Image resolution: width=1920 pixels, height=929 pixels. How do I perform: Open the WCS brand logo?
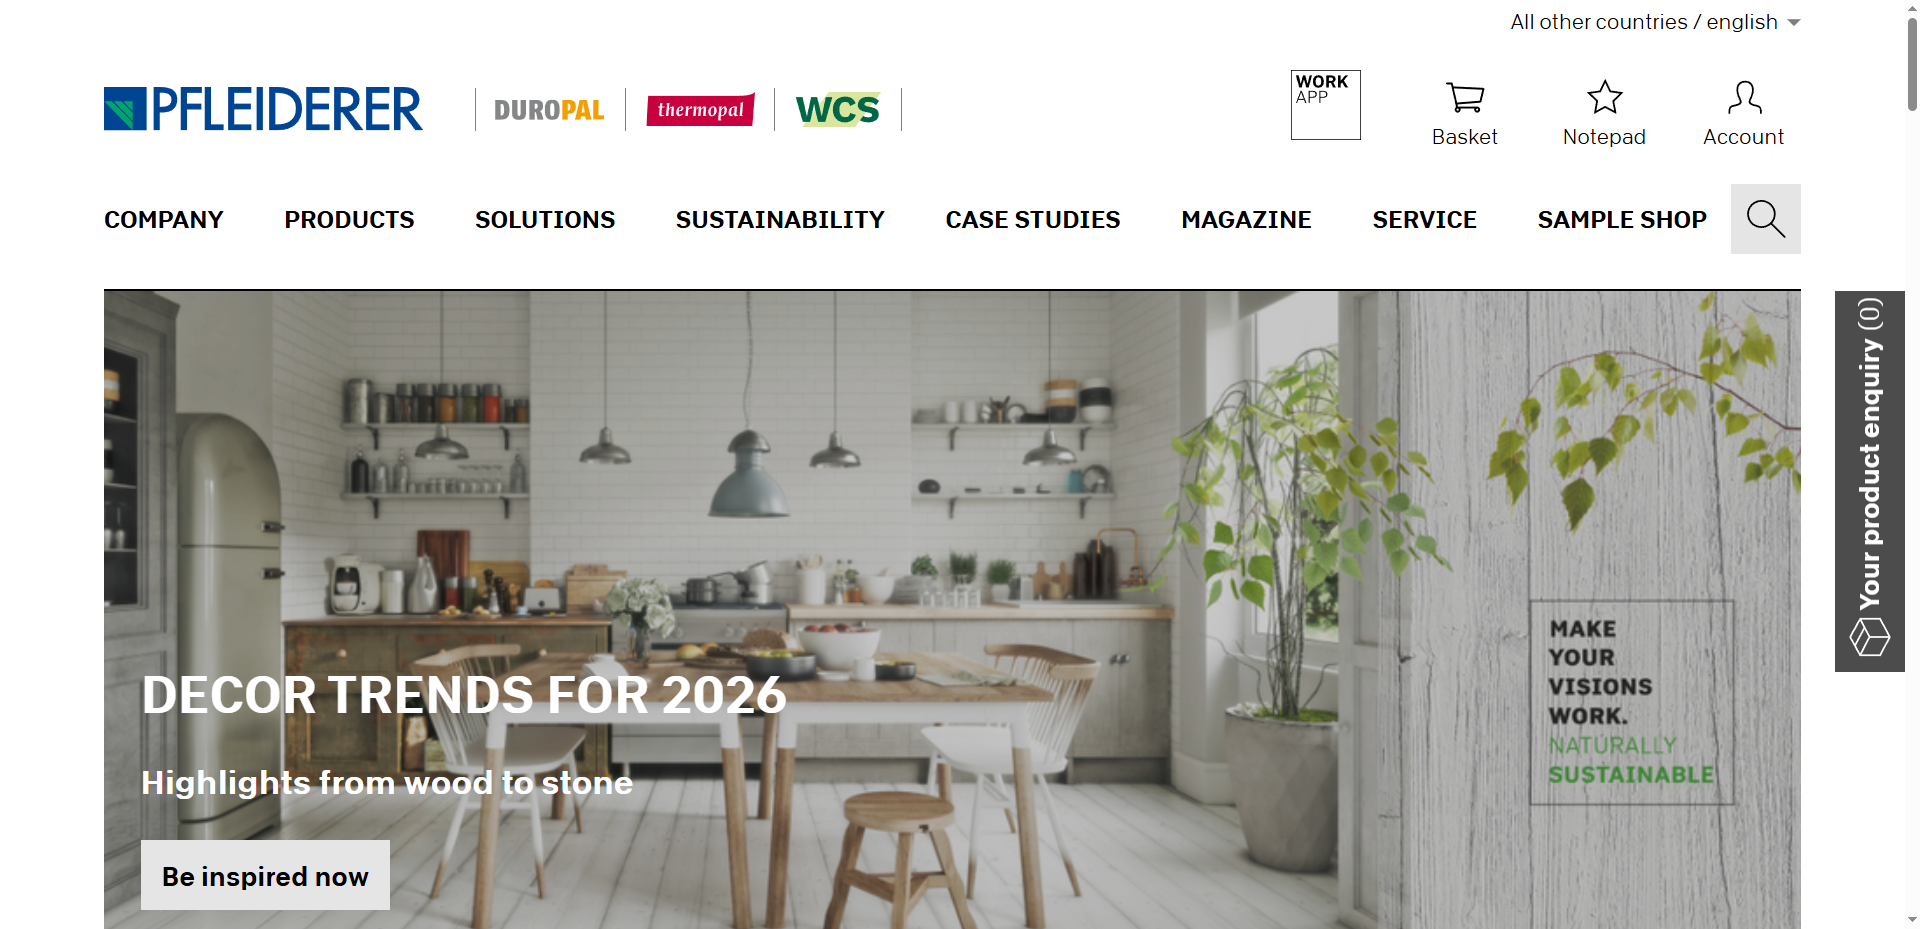[838, 109]
